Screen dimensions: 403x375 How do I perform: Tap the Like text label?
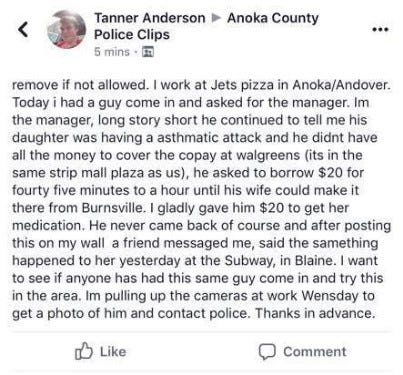pyautogui.click(x=113, y=352)
